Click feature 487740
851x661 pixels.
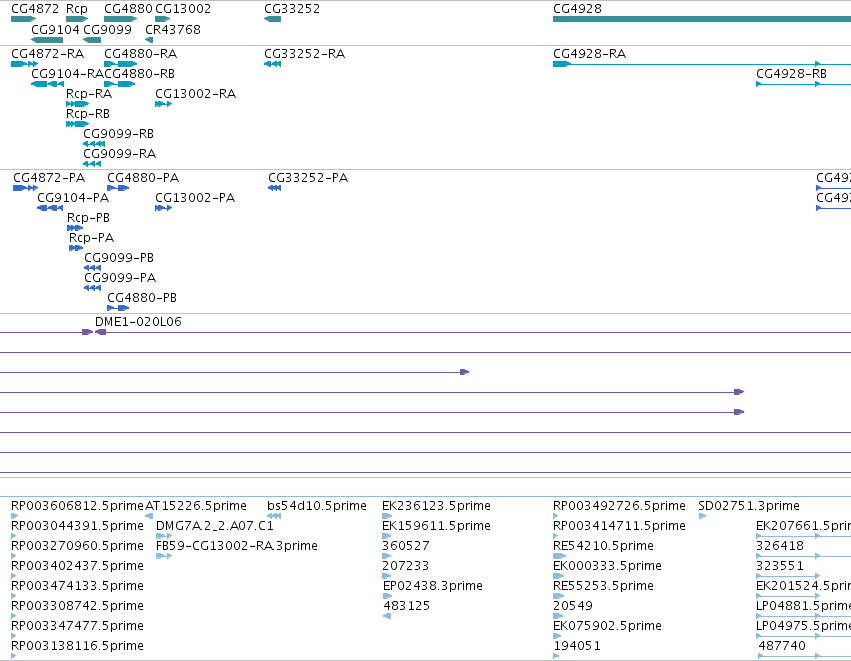coord(782,646)
